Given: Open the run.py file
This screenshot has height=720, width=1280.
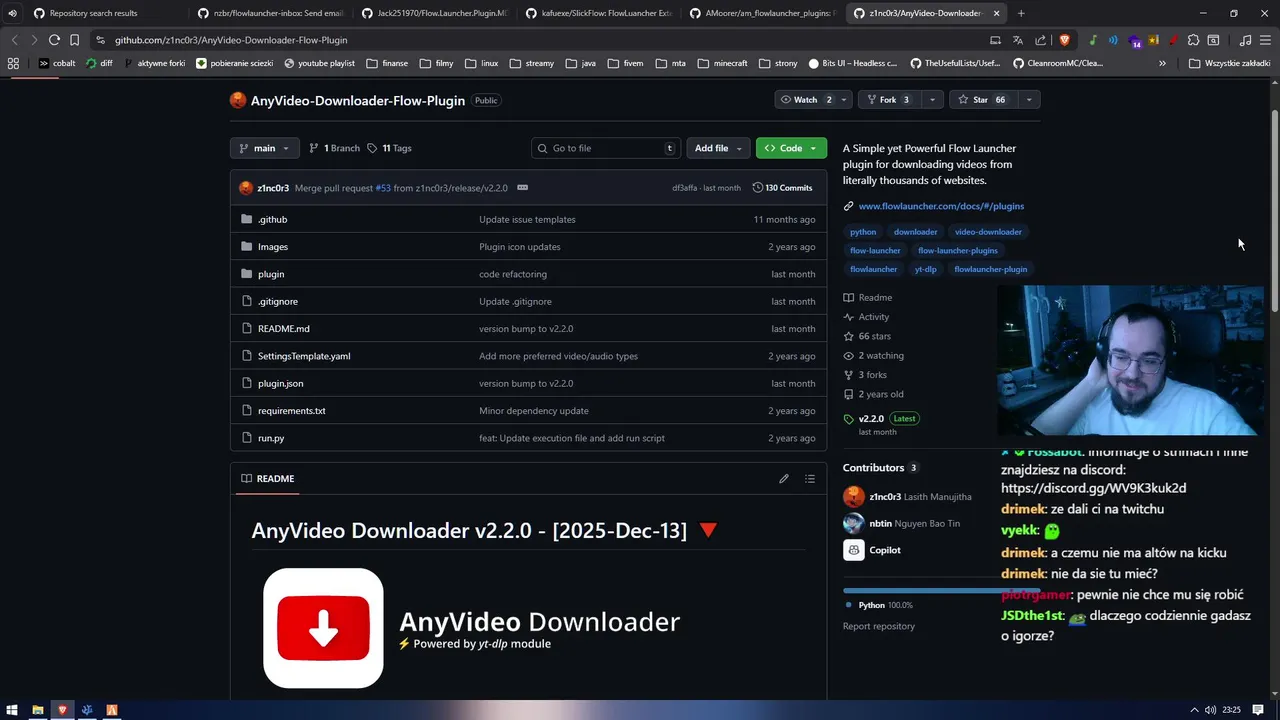Looking at the screenshot, I should pyautogui.click(x=271, y=438).
